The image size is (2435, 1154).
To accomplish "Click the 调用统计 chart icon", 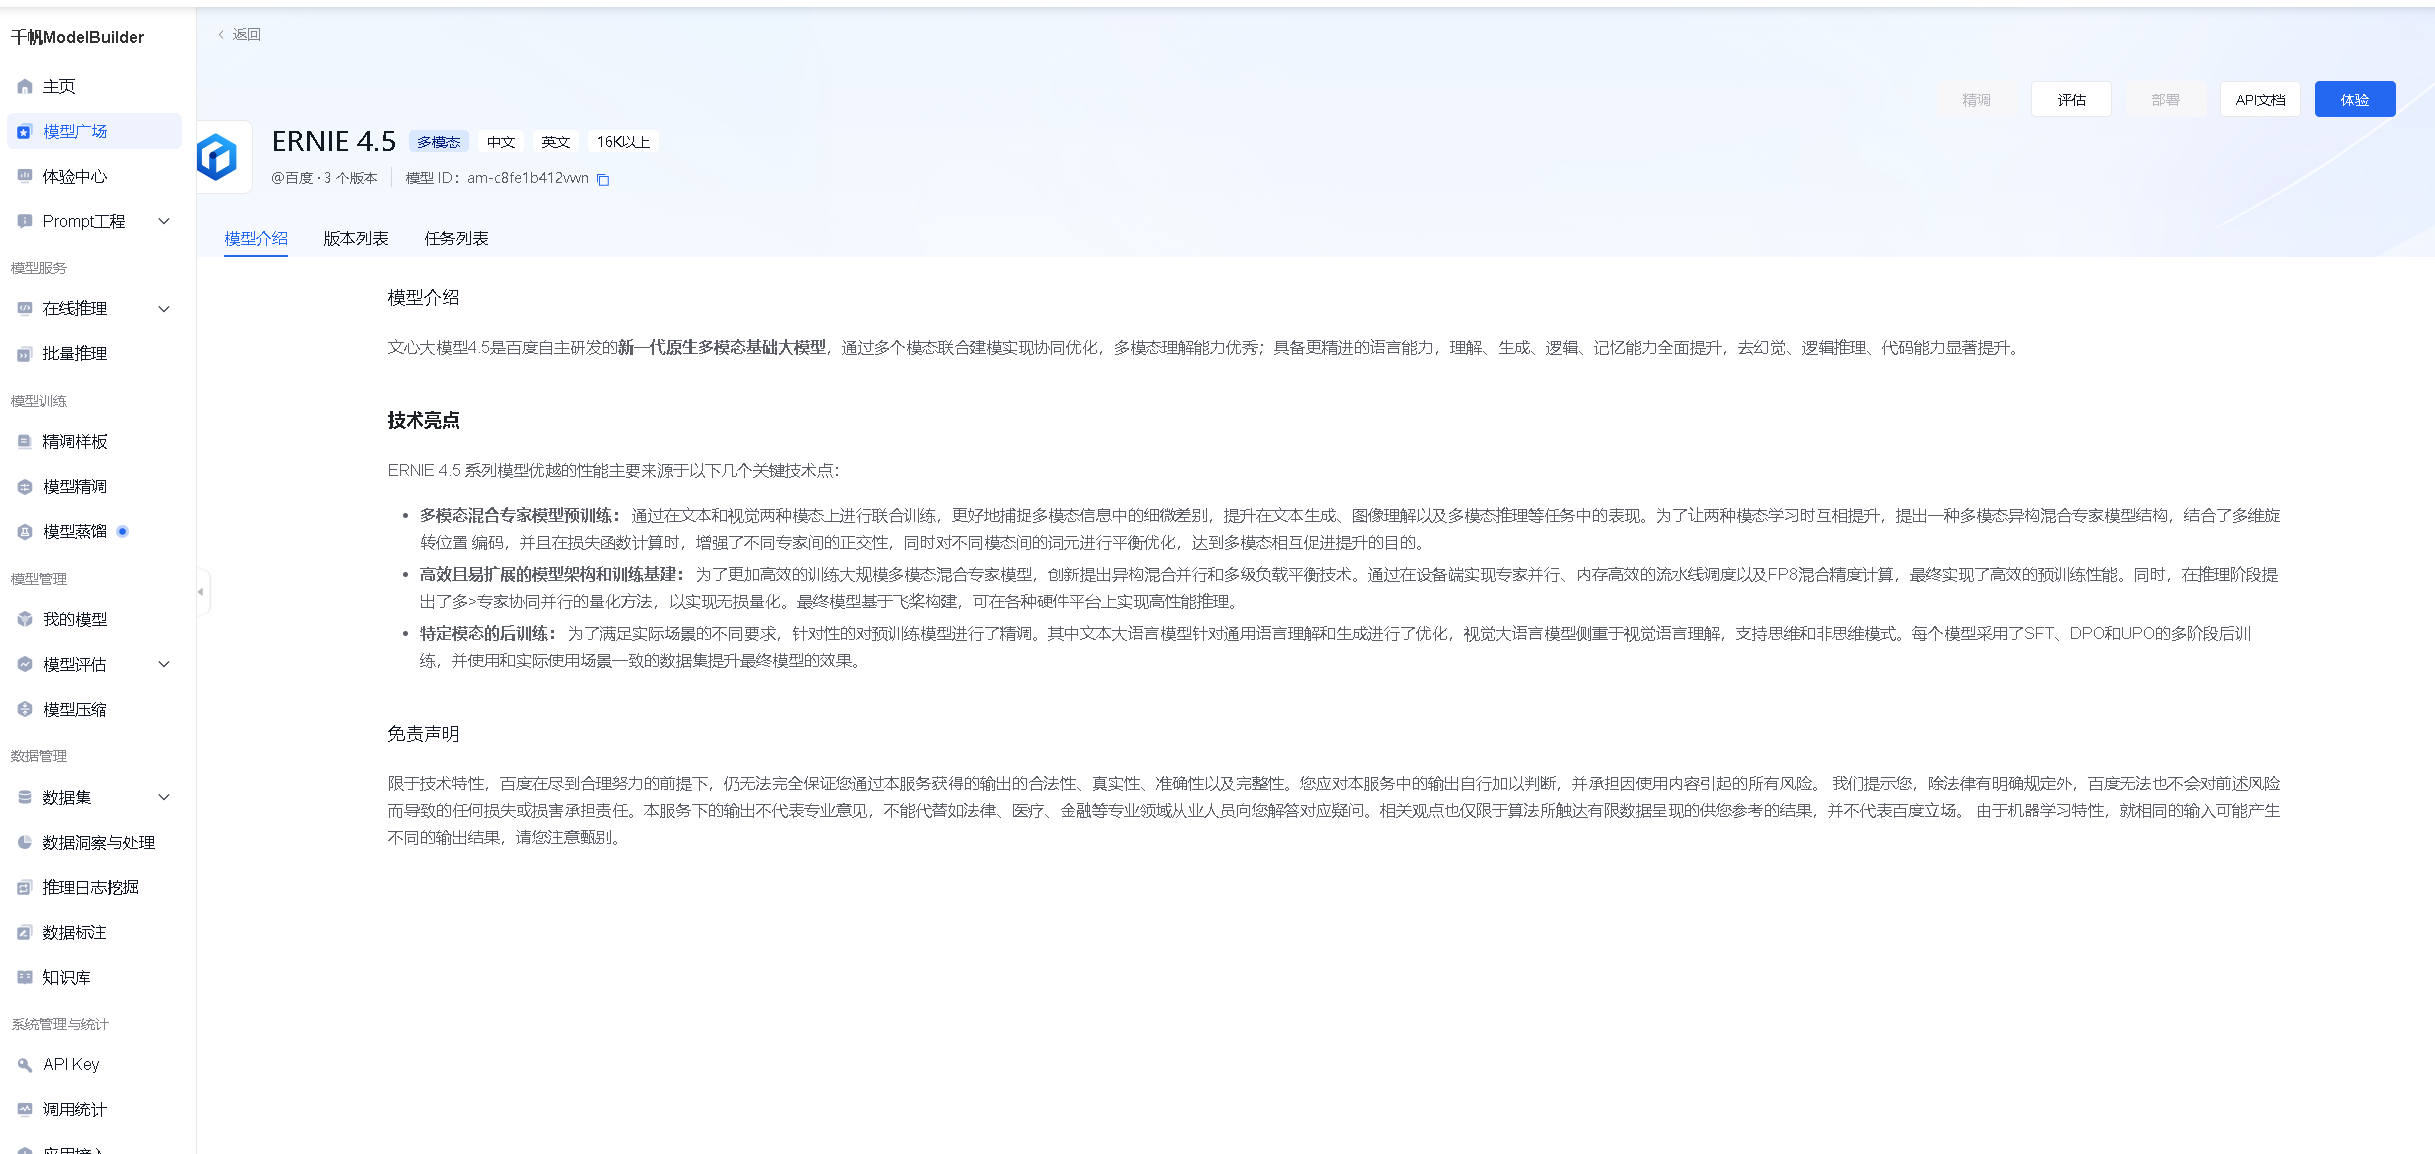I will click(25, 1110).
